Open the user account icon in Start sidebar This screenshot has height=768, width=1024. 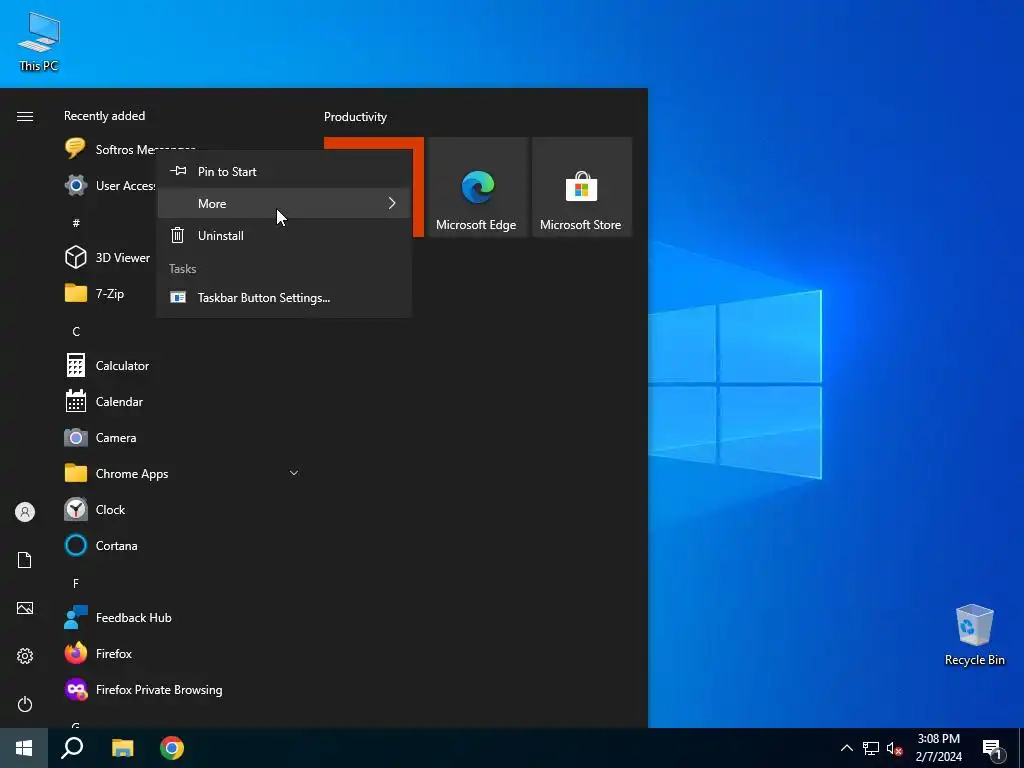coord(25,512)
